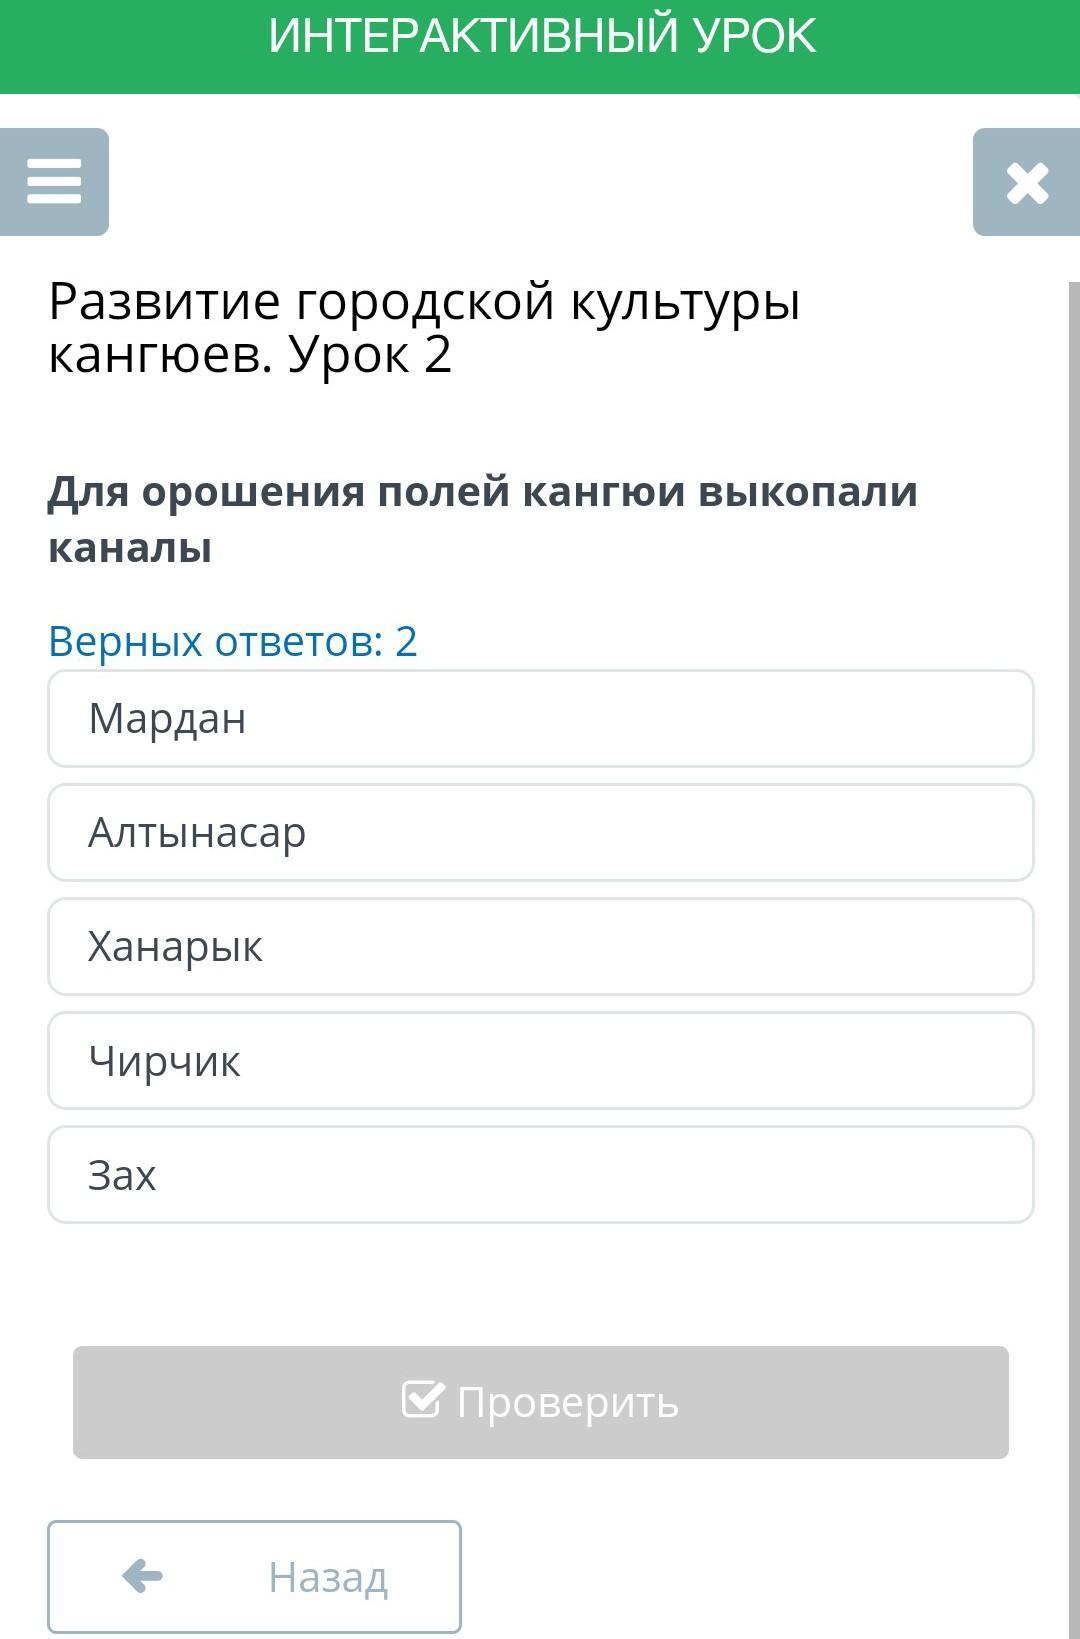Click the left arrow icon beside Назад

pyautogui.click(x=142, y=1576)
